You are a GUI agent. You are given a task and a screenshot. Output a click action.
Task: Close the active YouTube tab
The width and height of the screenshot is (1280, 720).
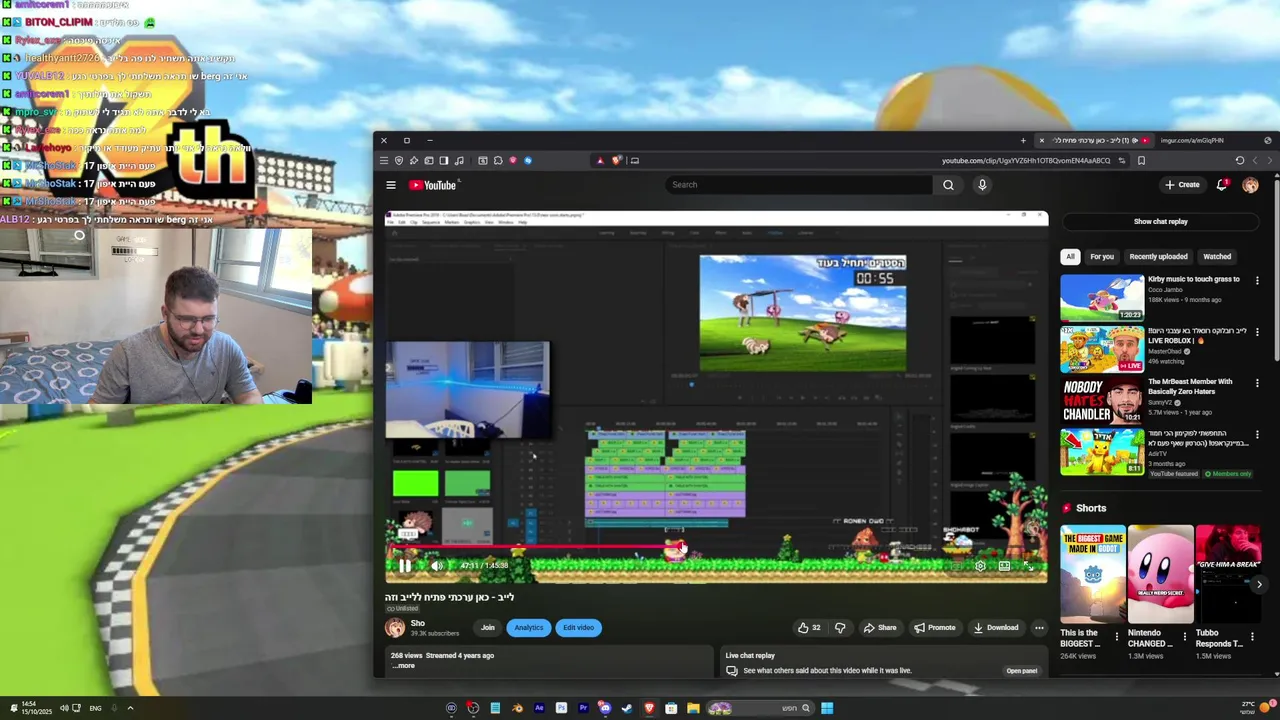[x=1041, y=140]
